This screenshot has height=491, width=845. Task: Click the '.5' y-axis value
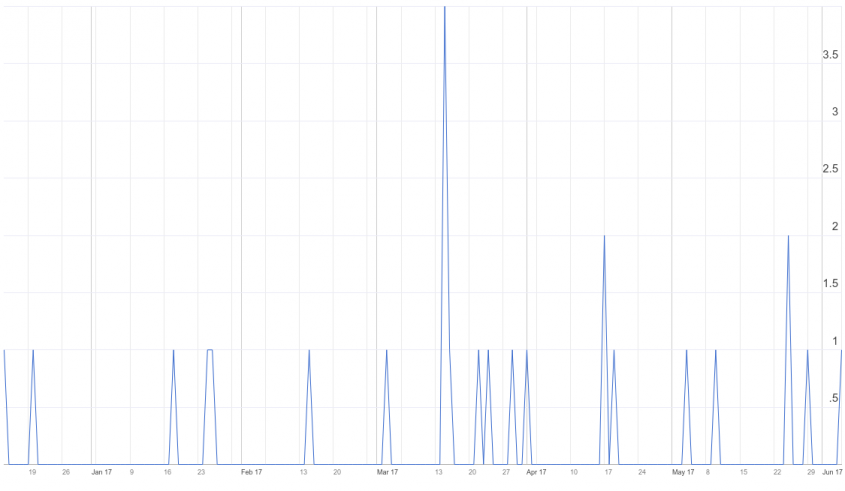834,398
